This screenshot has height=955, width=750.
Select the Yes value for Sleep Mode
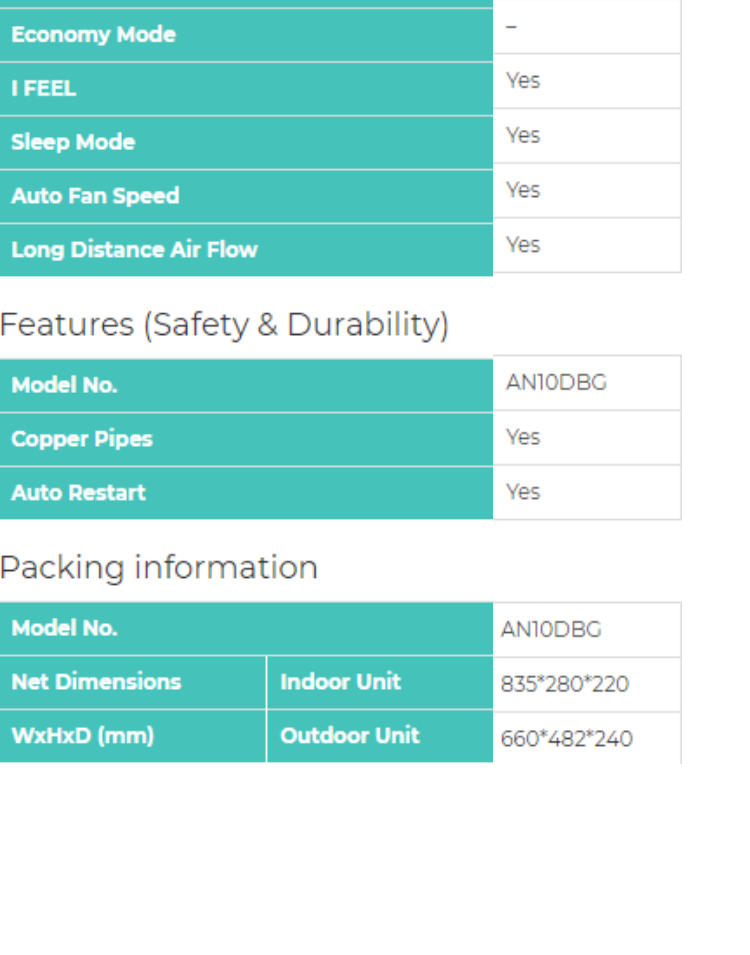tap(523, 136)
